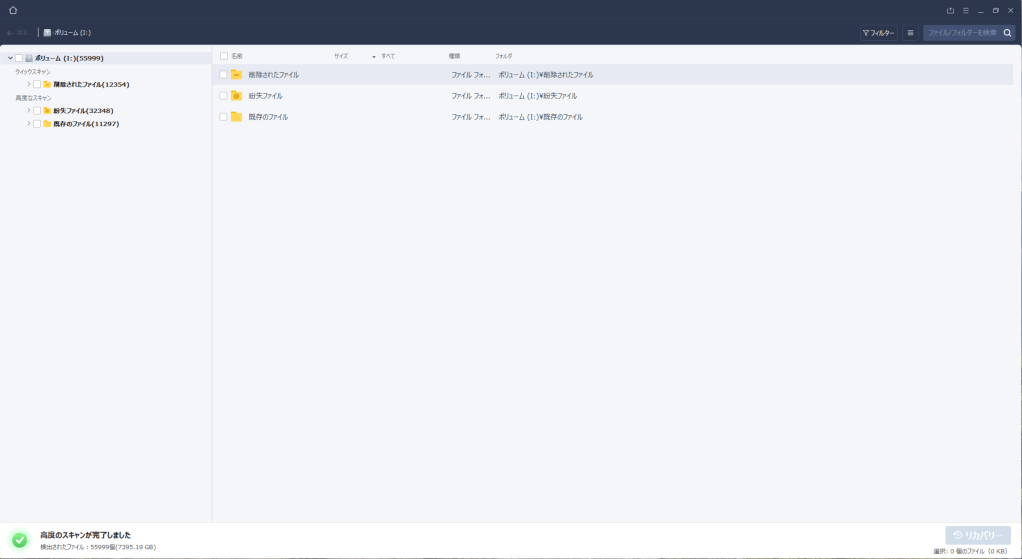Collapse the ボリューム (I:)(55999) tree node
The width and height of the screenshot is (1022, 559).
[x=10, y=58]
